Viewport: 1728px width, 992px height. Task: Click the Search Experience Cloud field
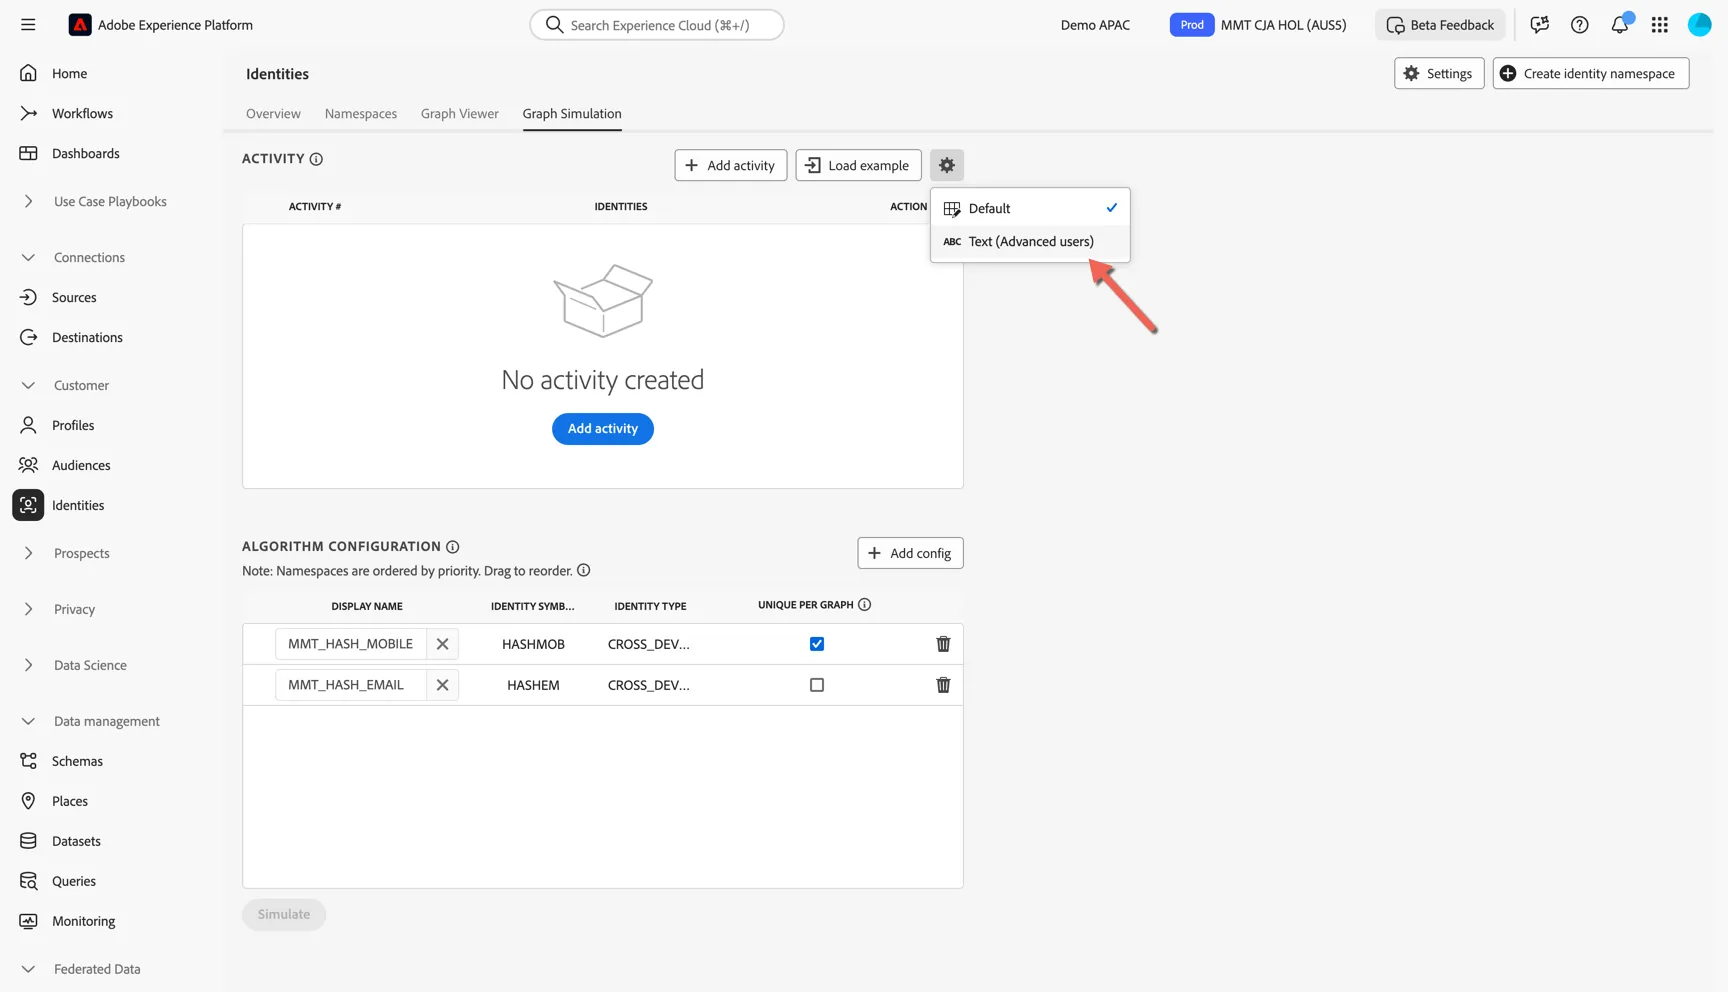click(657, 25)
